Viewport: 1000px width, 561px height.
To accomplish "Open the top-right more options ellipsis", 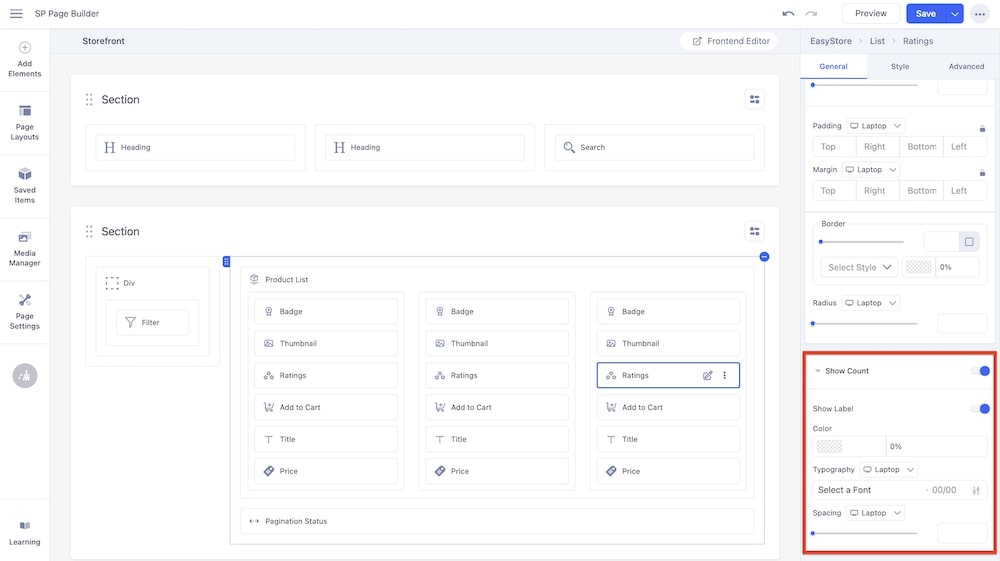I will (x=979, y=14).
